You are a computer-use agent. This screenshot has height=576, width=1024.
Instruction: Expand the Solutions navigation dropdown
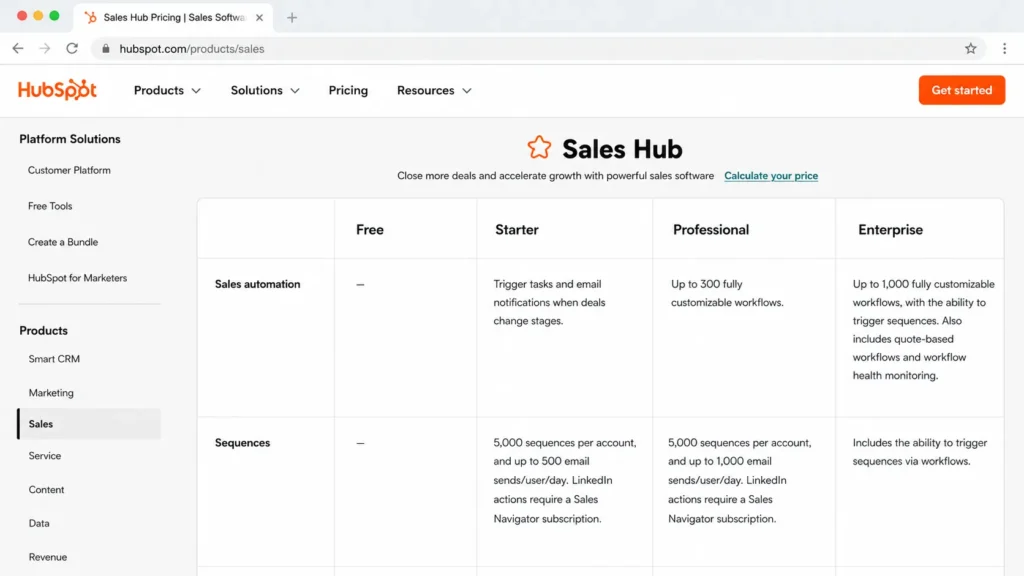click(265, 90)
